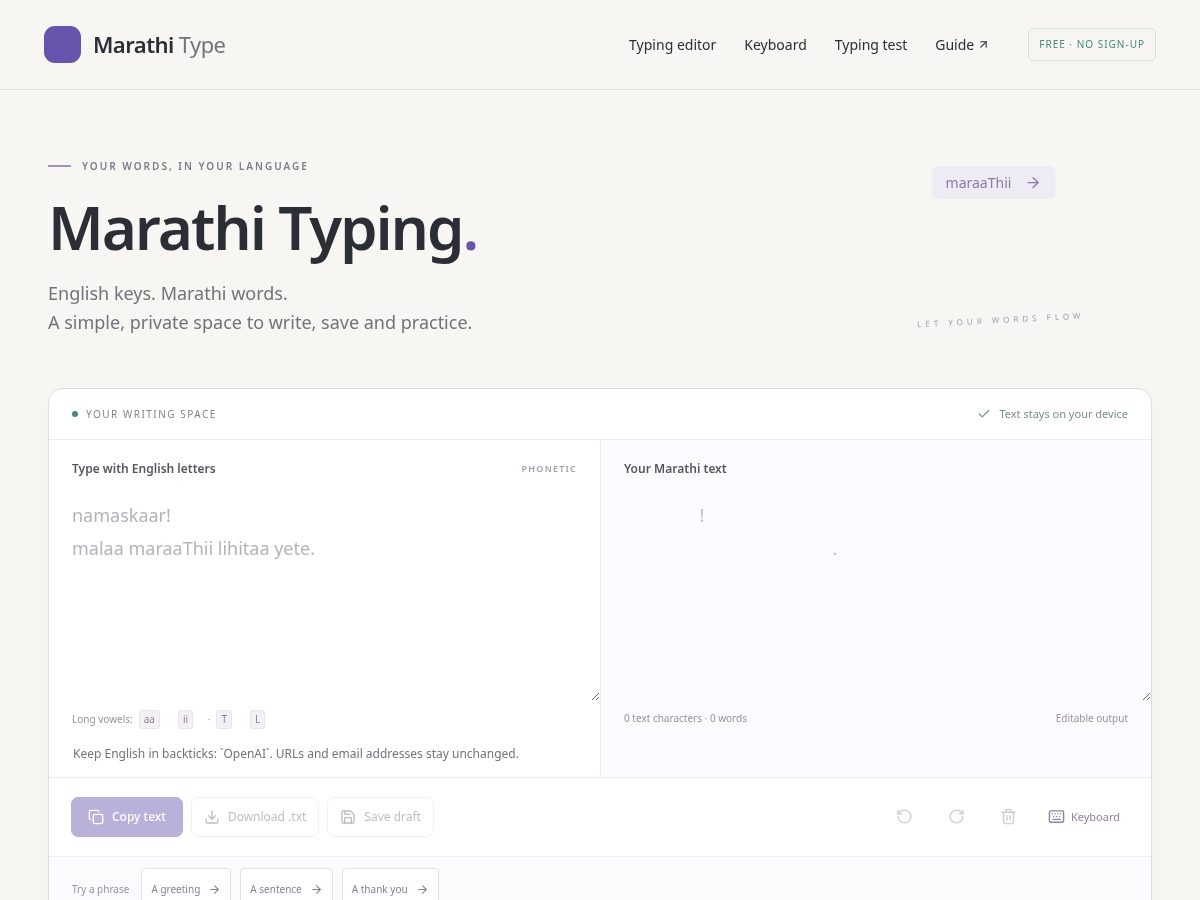Click the 'YOUR WRITING SPACE' heading
1200x900 pixels.
[151, 414]
